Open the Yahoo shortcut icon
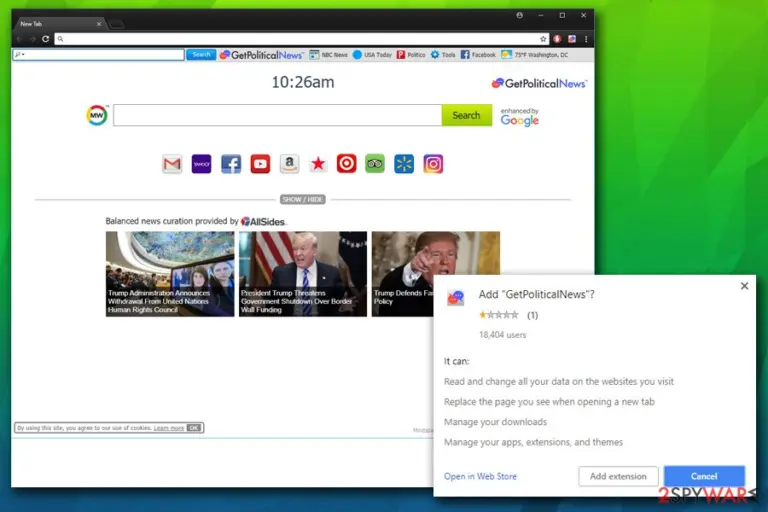 201,164
